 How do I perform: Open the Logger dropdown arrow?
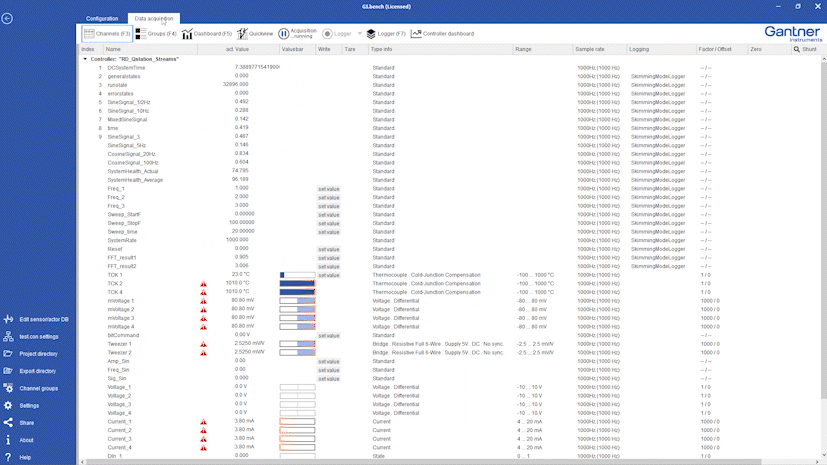360,34
